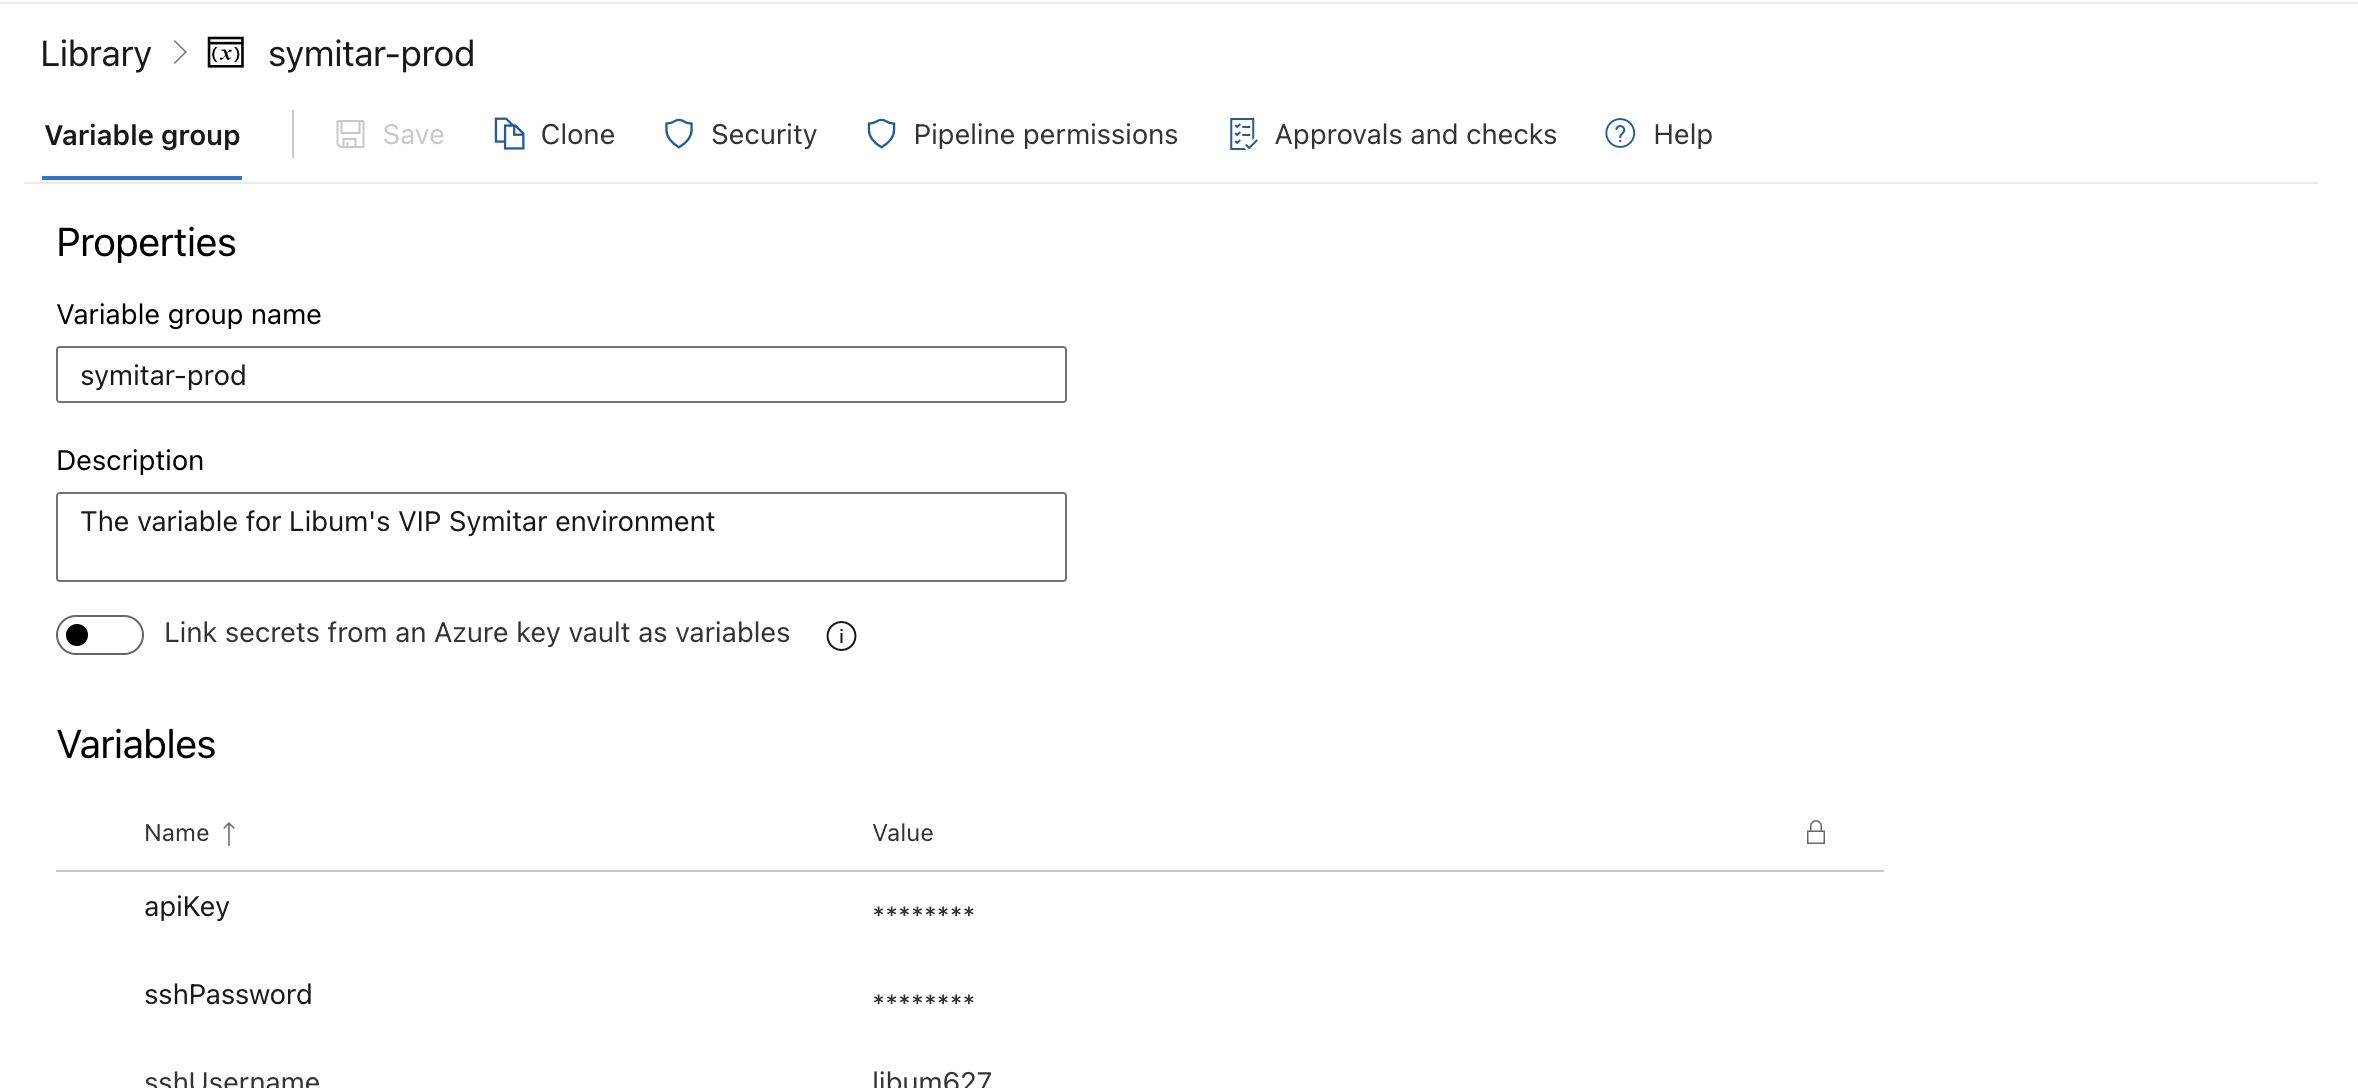
Task: Open the Security menu item
Action: [764, 134]
